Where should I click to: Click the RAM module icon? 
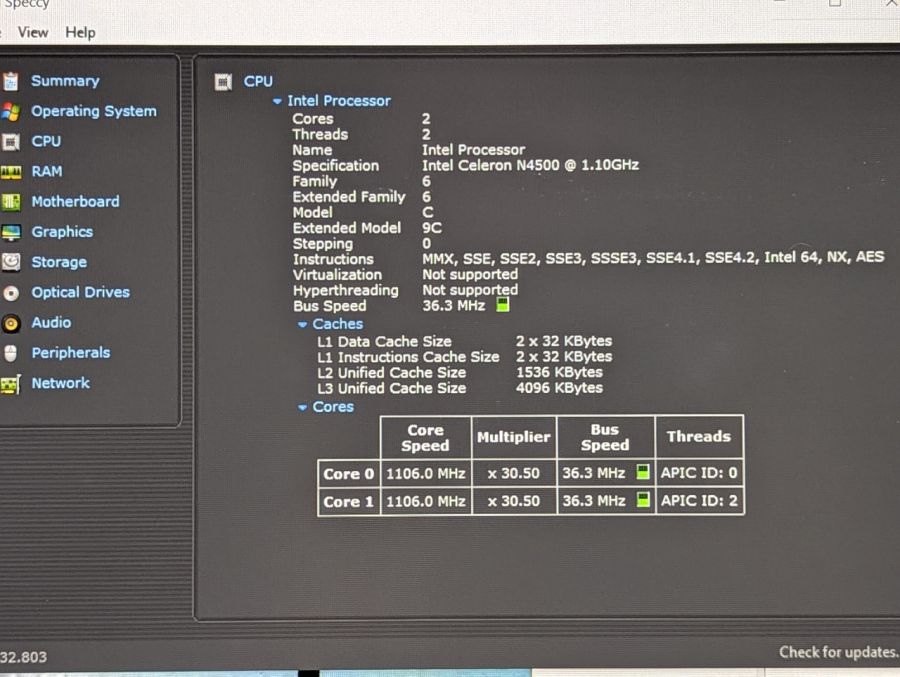(10, 172)
